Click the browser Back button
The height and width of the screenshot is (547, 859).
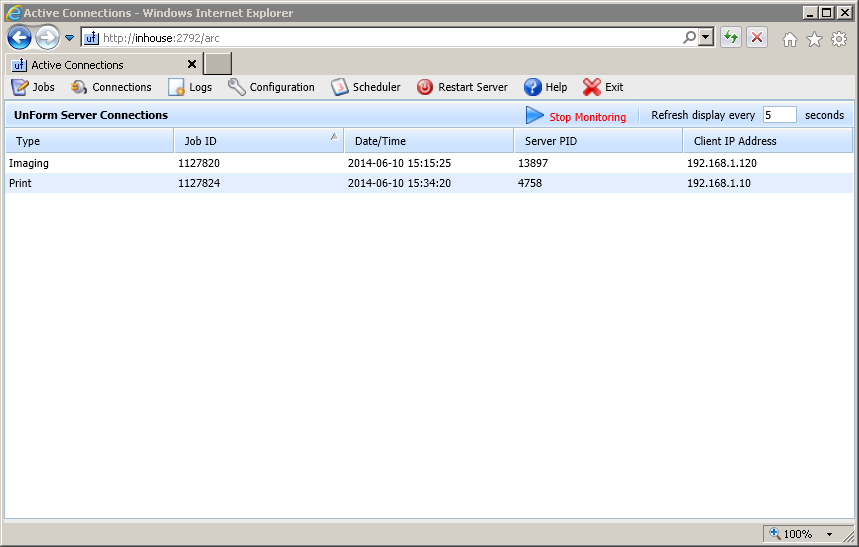click(19, 38)
